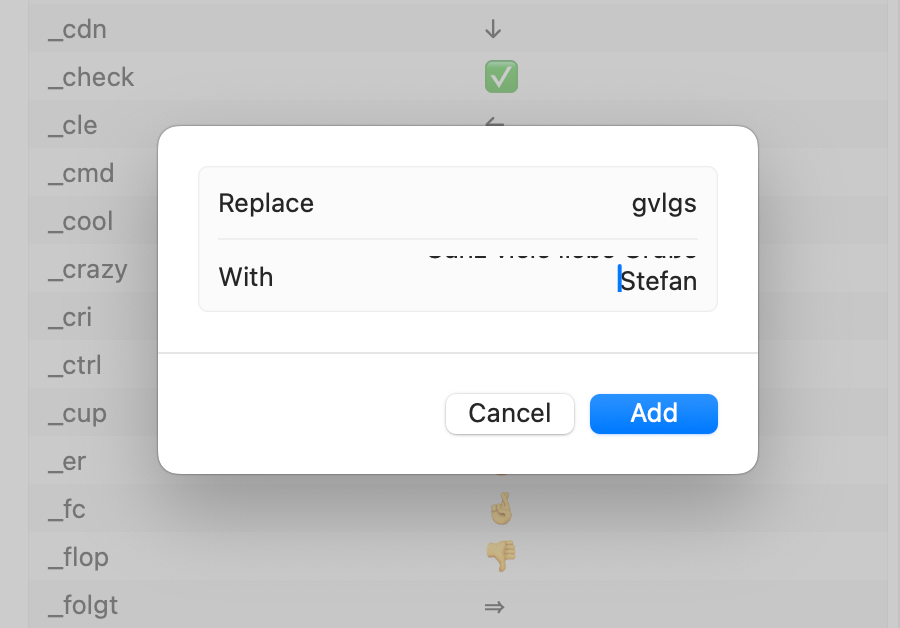Select the _flop shortcut row
This screenshot has height=628, width=900.
coord(457,556)
